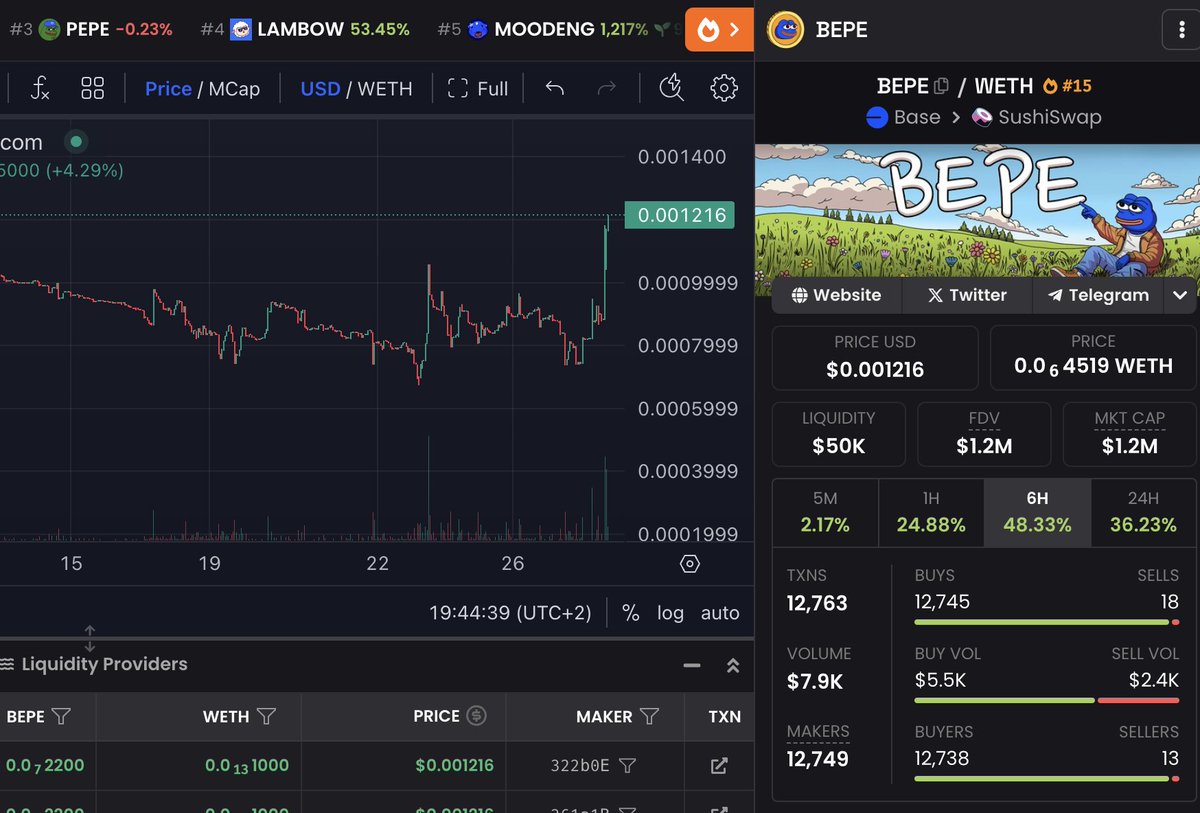The image size is (1200, 813).
Task: Open the fx indicators tool
Action: [40, 88]
